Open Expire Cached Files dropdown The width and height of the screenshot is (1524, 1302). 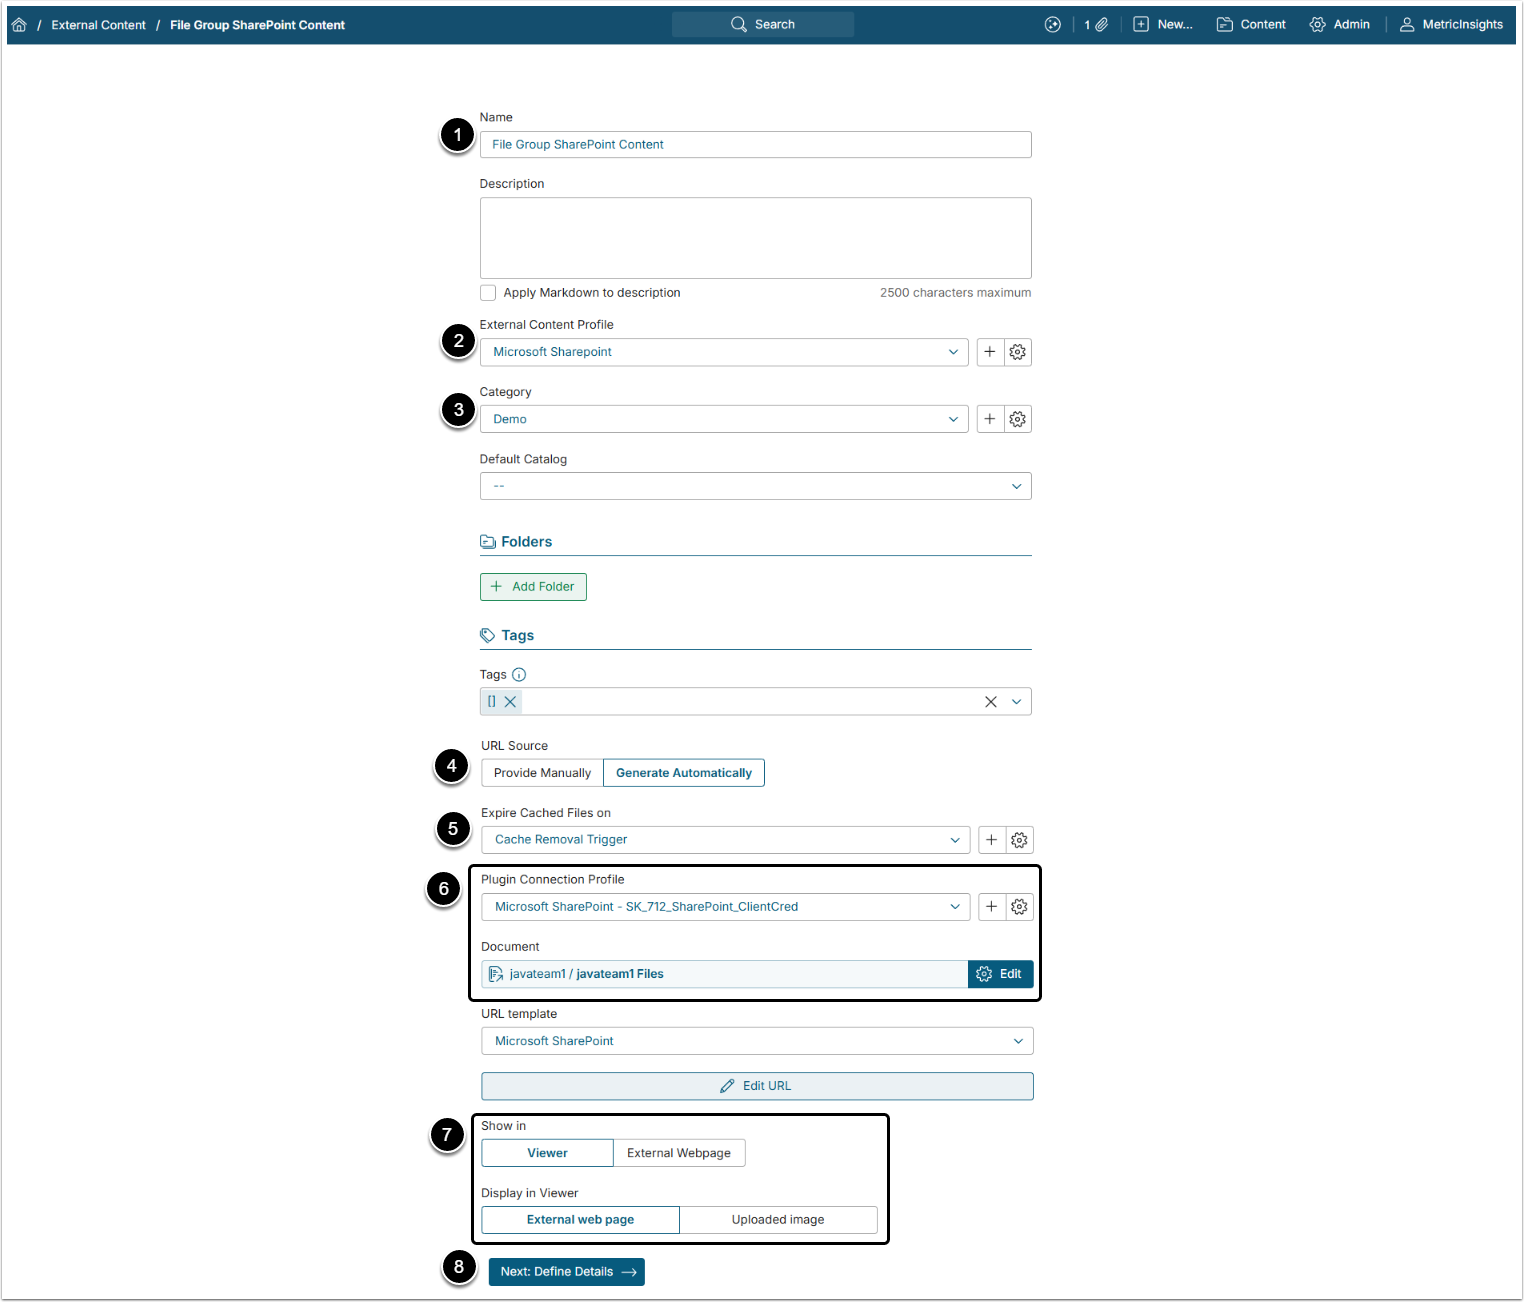tap(726, 840)
